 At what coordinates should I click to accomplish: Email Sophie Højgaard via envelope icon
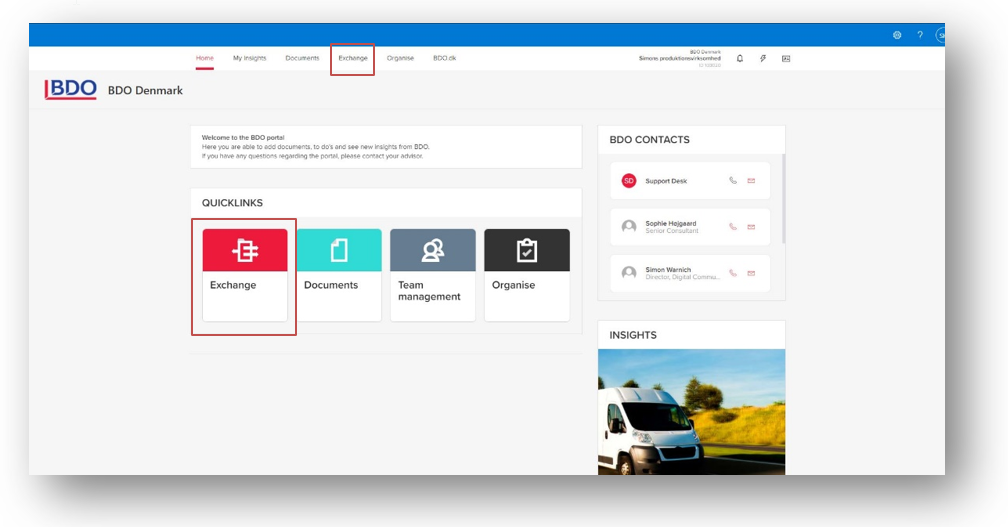[x=751, y=227]
